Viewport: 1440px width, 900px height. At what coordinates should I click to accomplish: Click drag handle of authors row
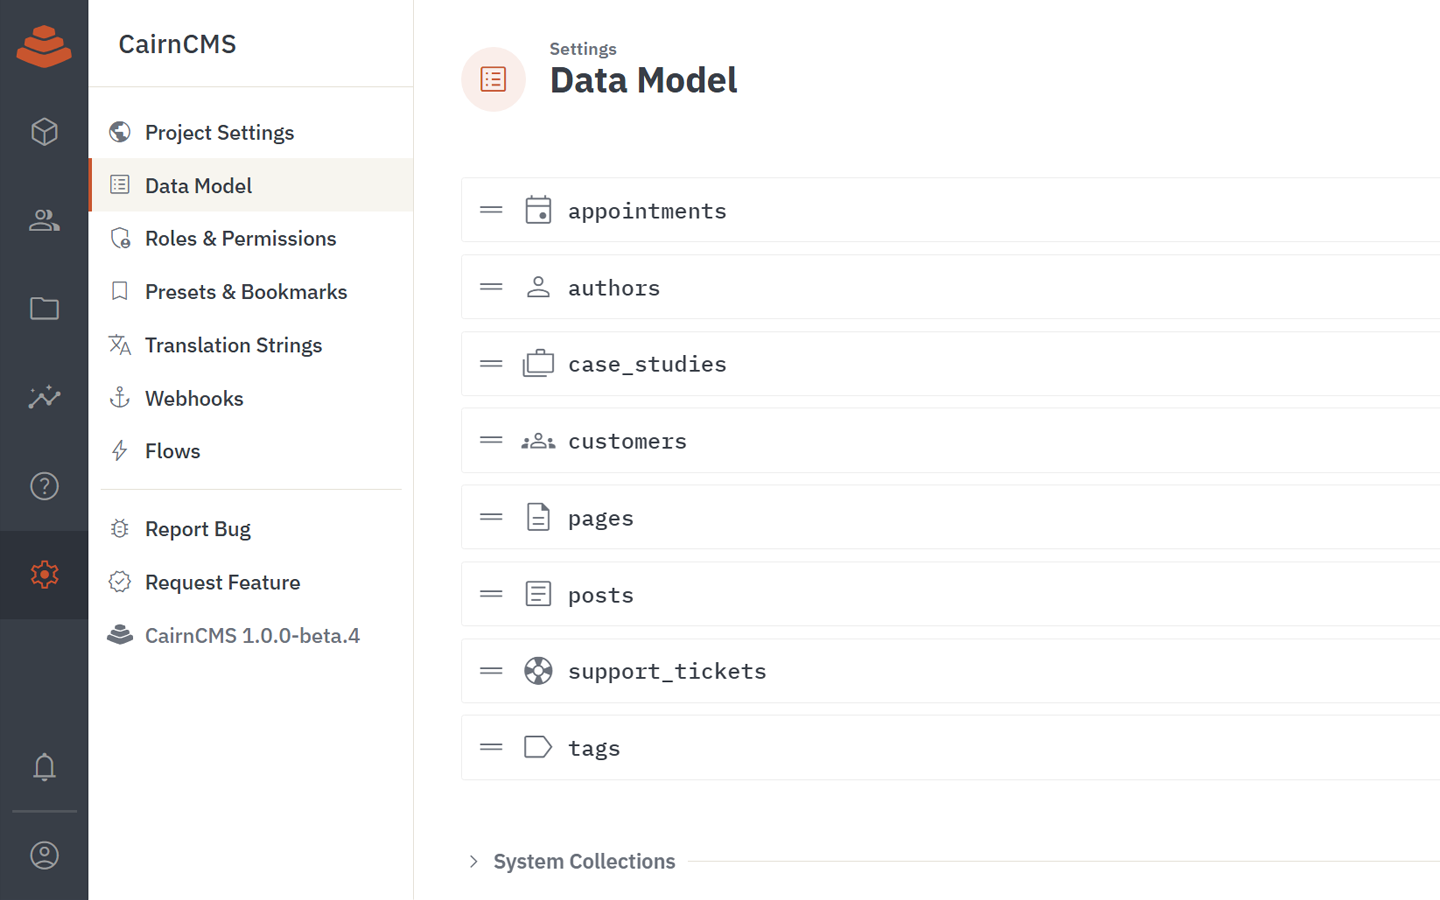pyautogui.click(x=491, y=287)
